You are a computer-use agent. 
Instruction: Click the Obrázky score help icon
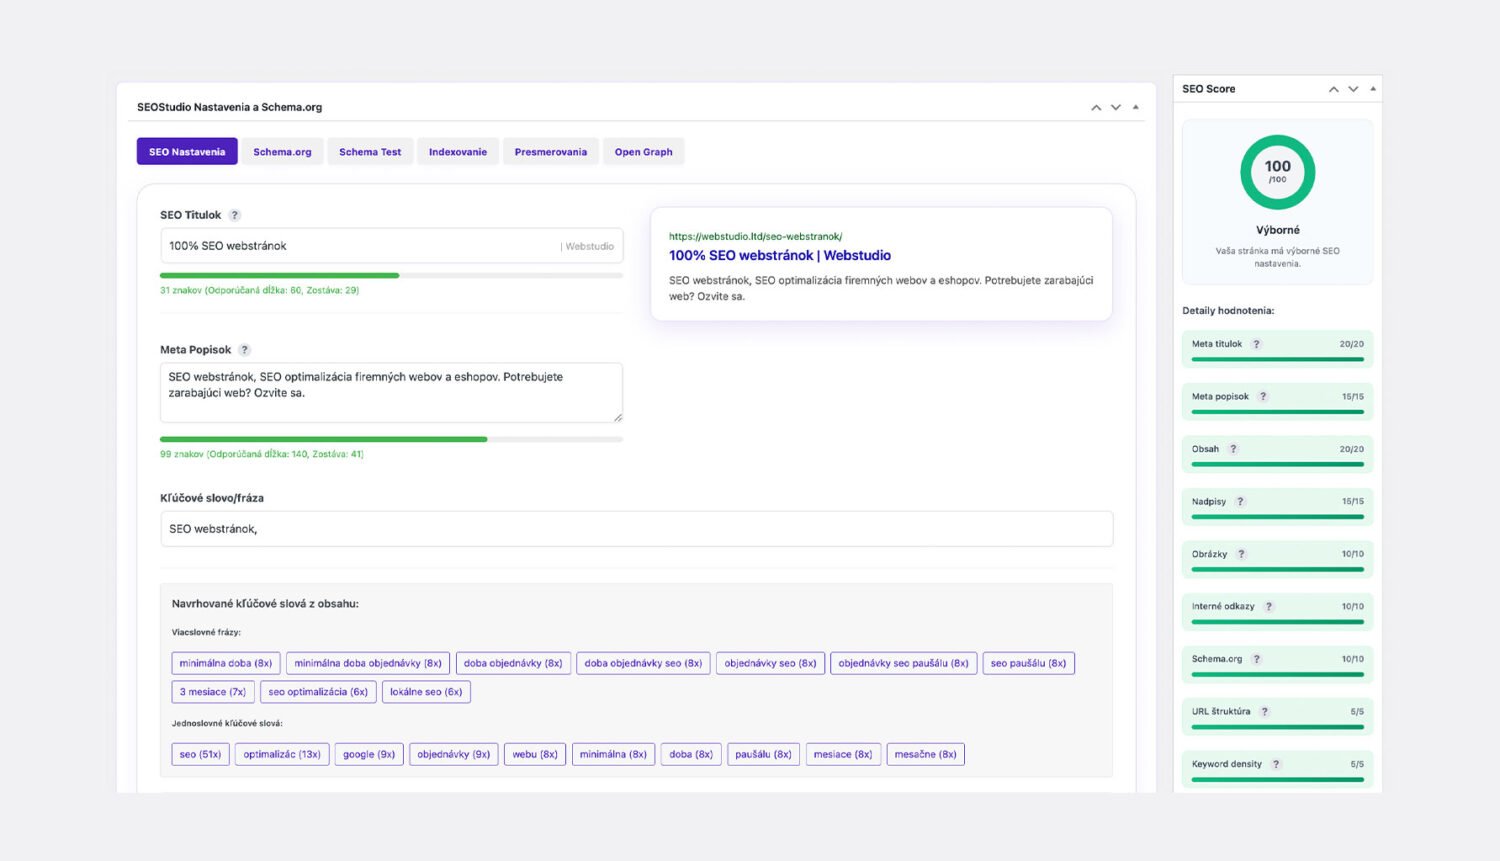pos(1241,553)
